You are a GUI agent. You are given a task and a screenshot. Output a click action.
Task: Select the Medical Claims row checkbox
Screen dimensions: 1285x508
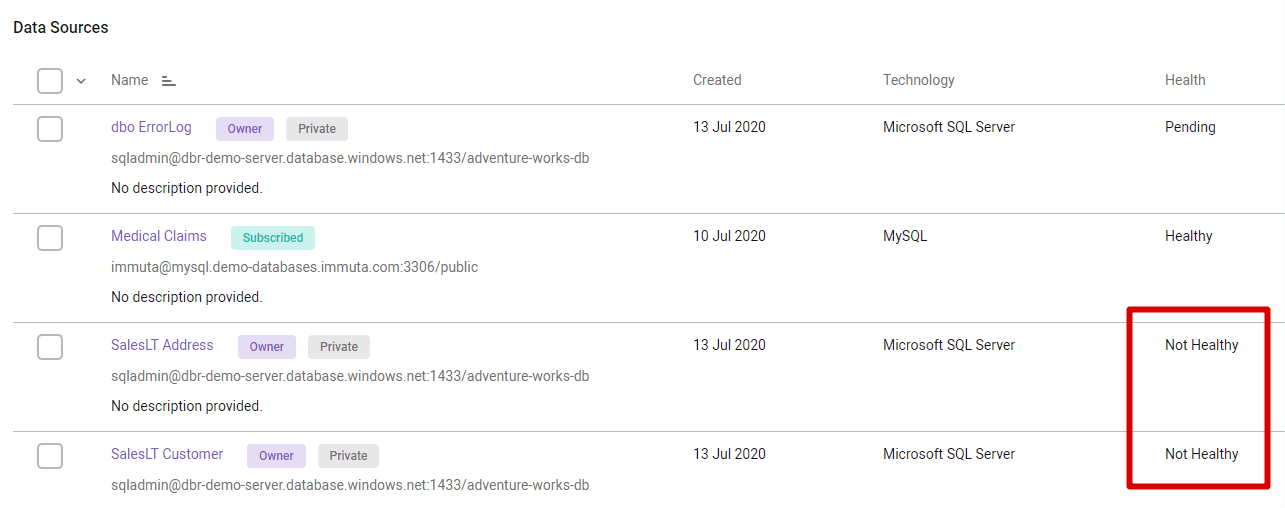(50, 238)
